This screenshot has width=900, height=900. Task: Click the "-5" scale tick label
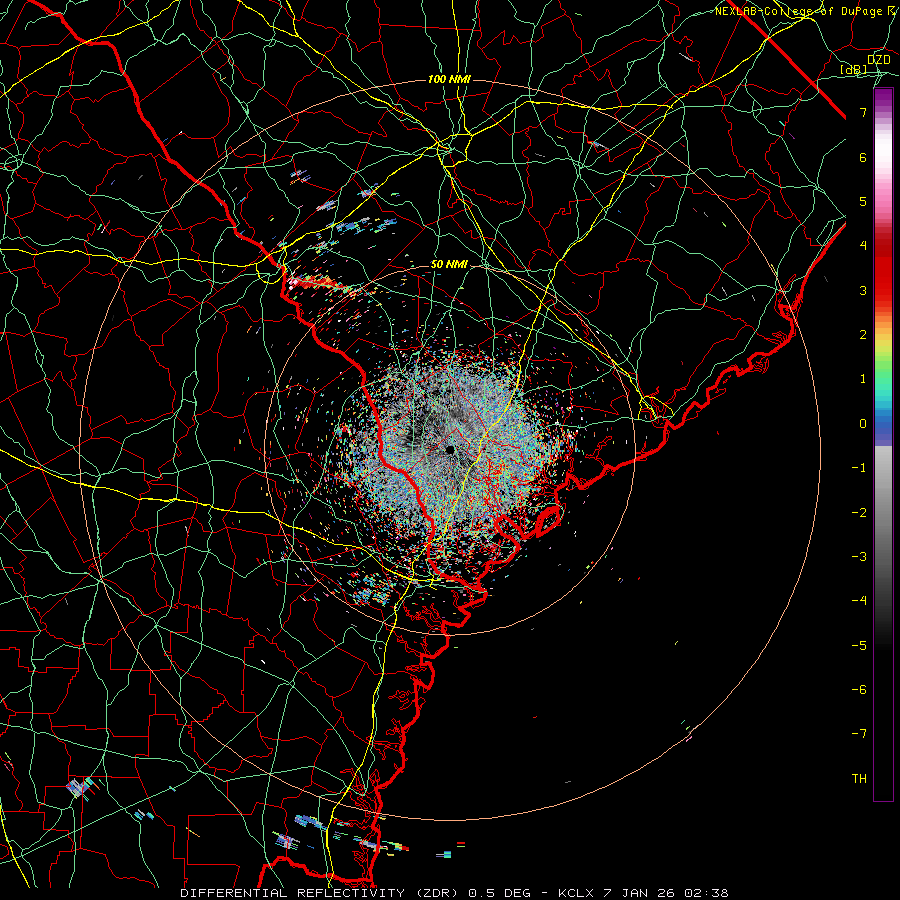(x=859, y=645)
